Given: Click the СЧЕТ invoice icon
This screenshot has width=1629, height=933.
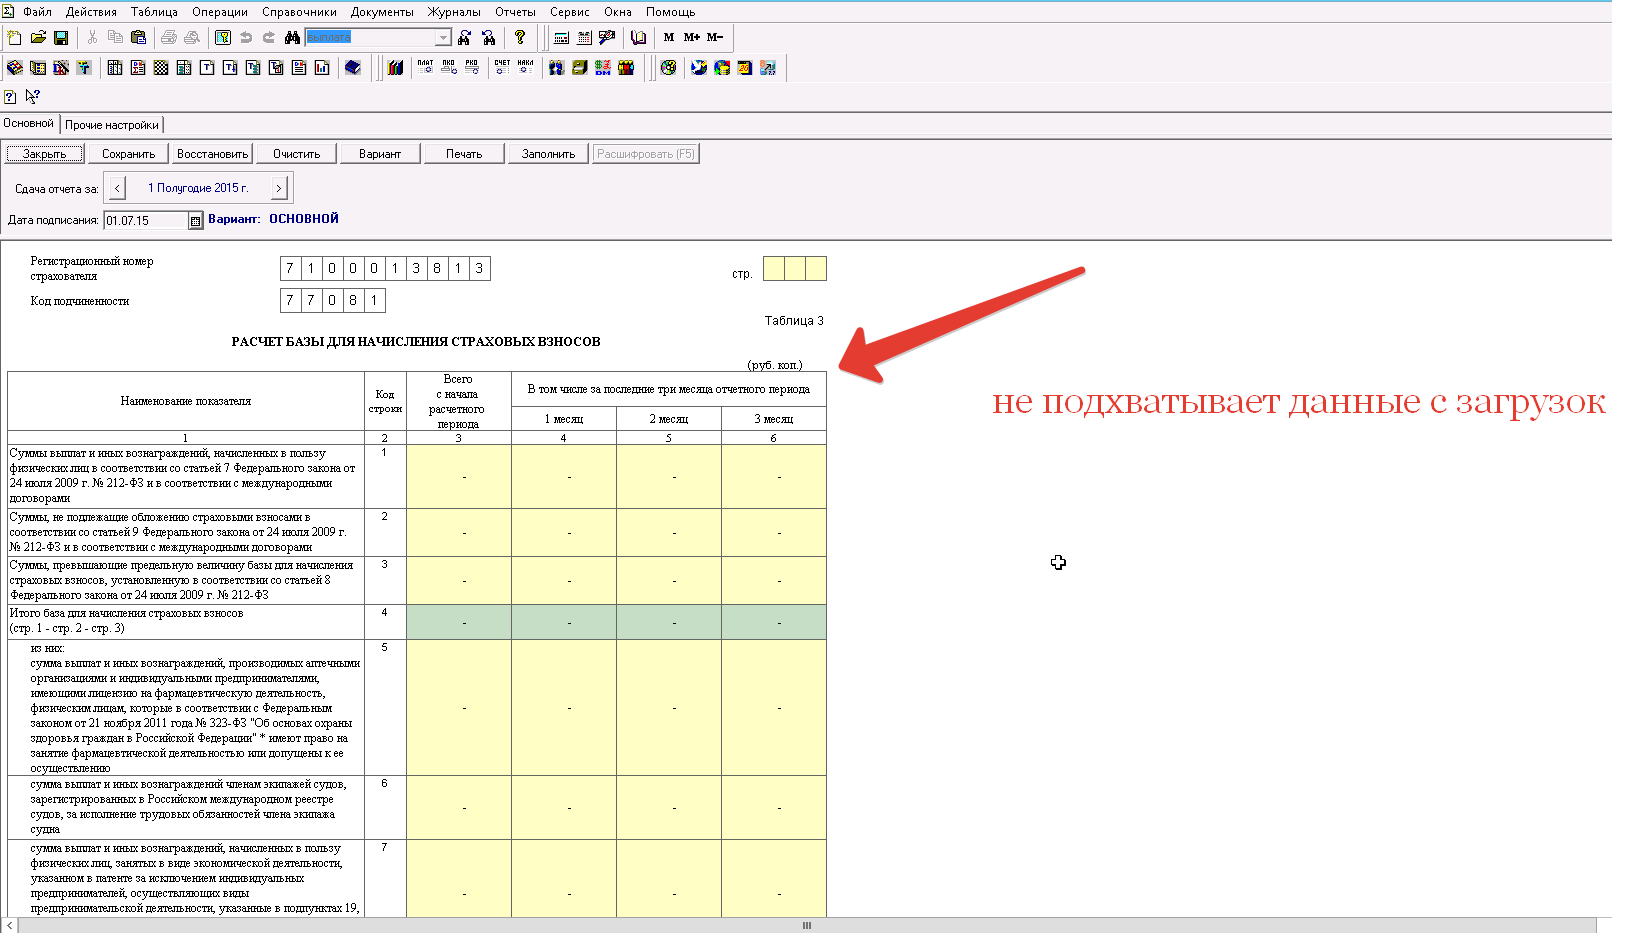Looking at the screenshot, I should [x=502, y=67].
